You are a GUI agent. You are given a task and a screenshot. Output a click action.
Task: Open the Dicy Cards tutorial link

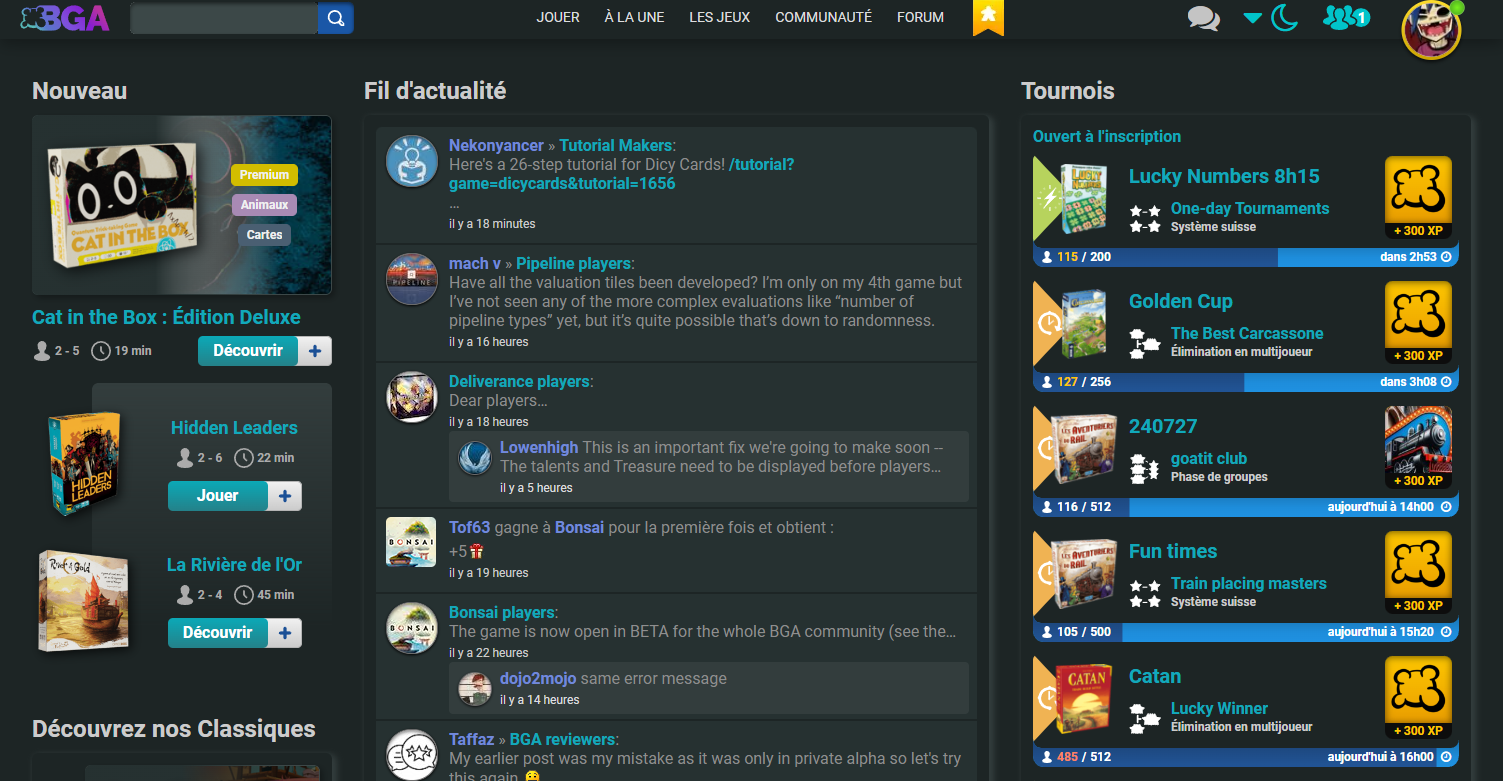click(x=622, y=174)
